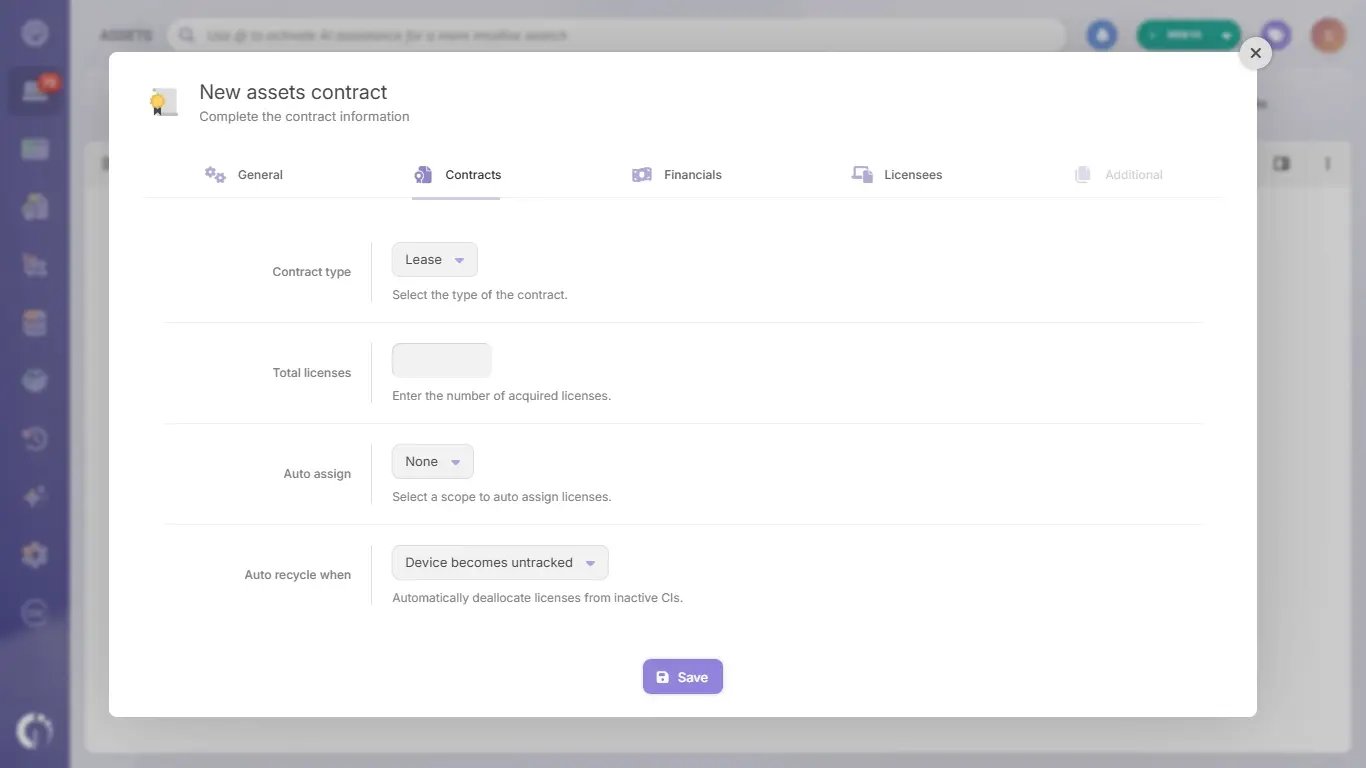Switch to the General tab
This screenshot has width=1366, height=768.
(x=244, y=174)
